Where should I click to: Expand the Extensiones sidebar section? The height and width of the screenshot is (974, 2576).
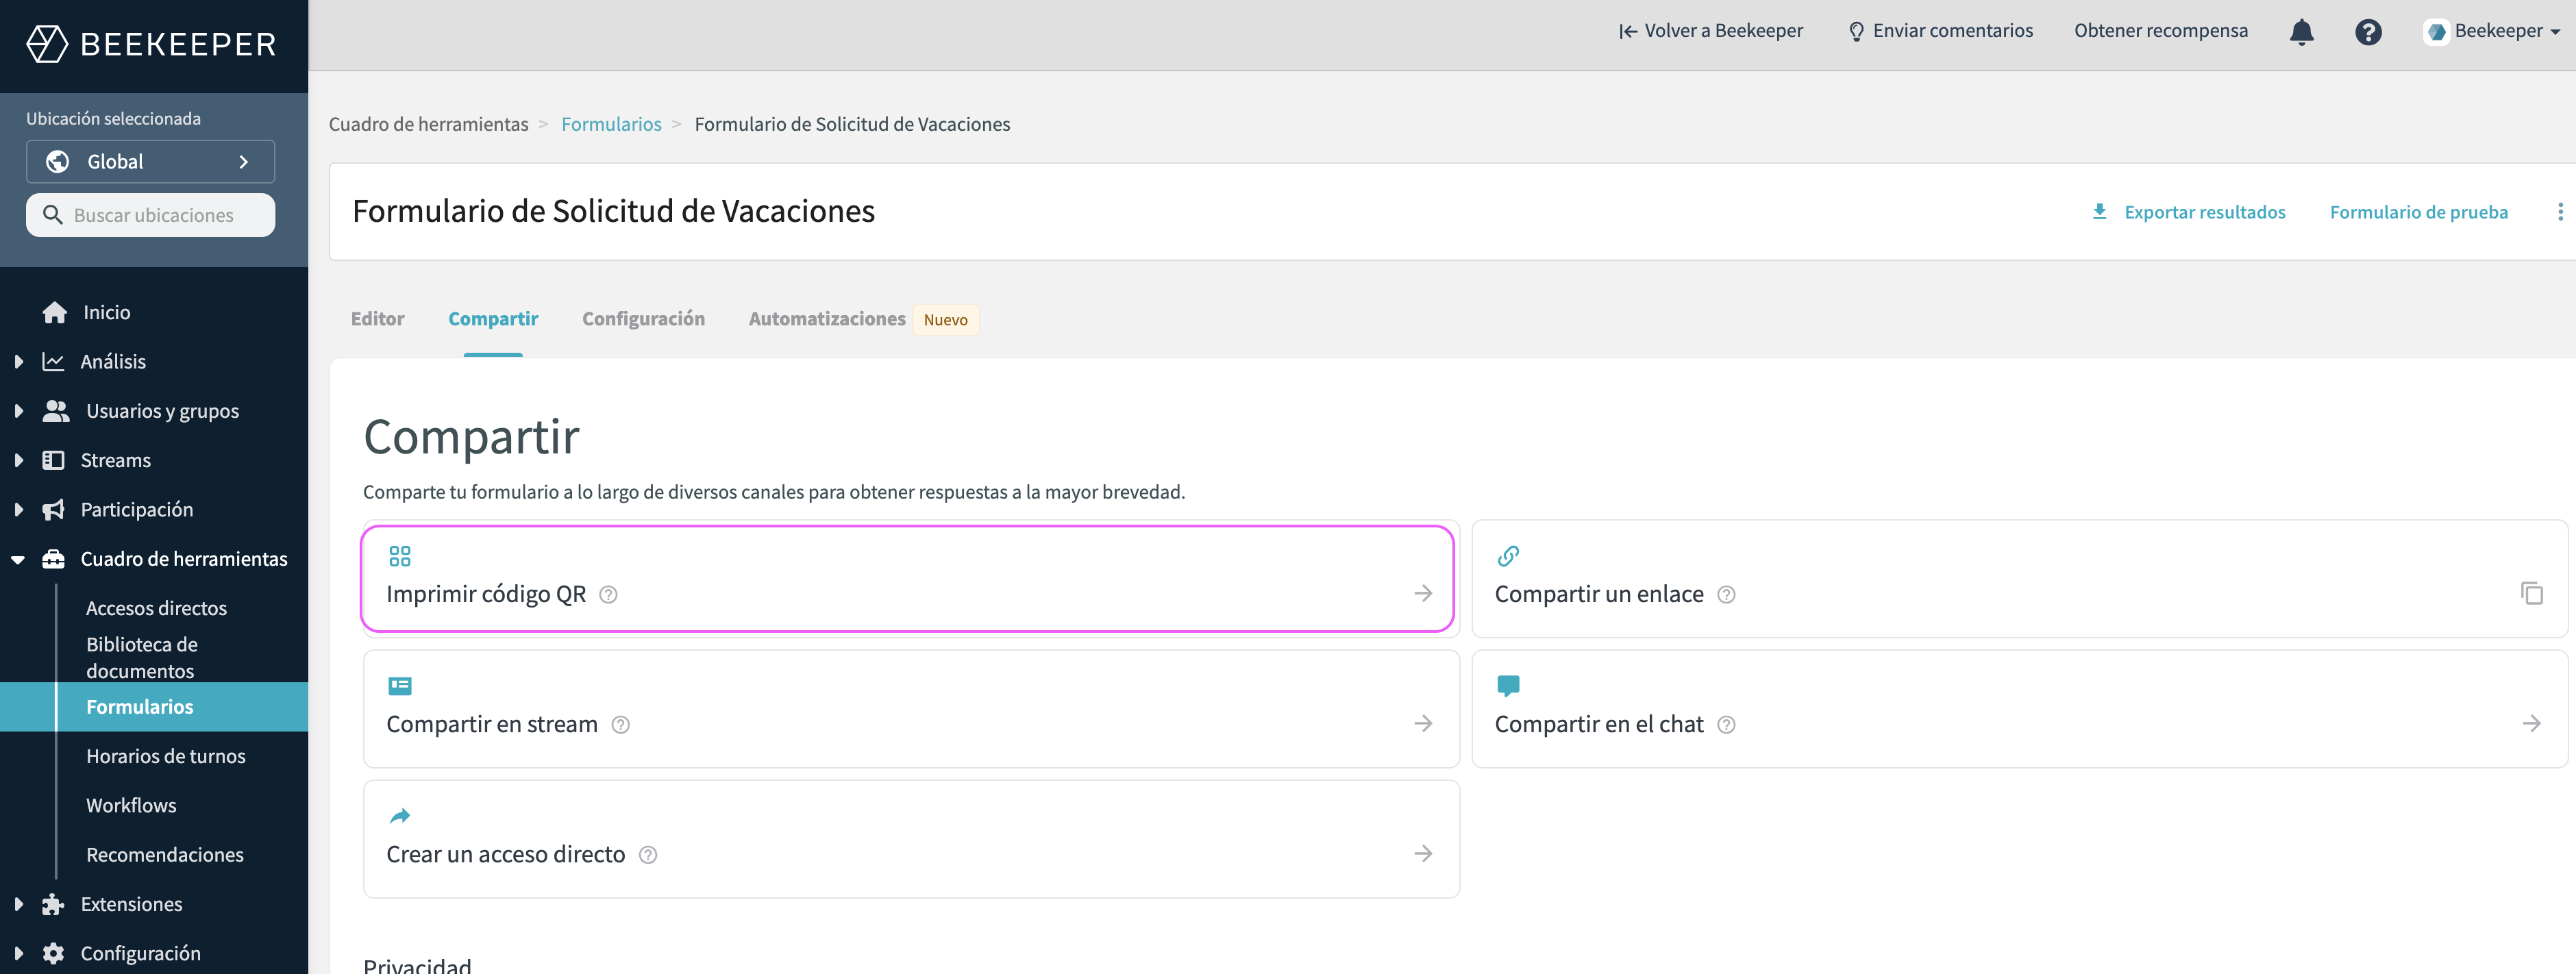(18, 904)
